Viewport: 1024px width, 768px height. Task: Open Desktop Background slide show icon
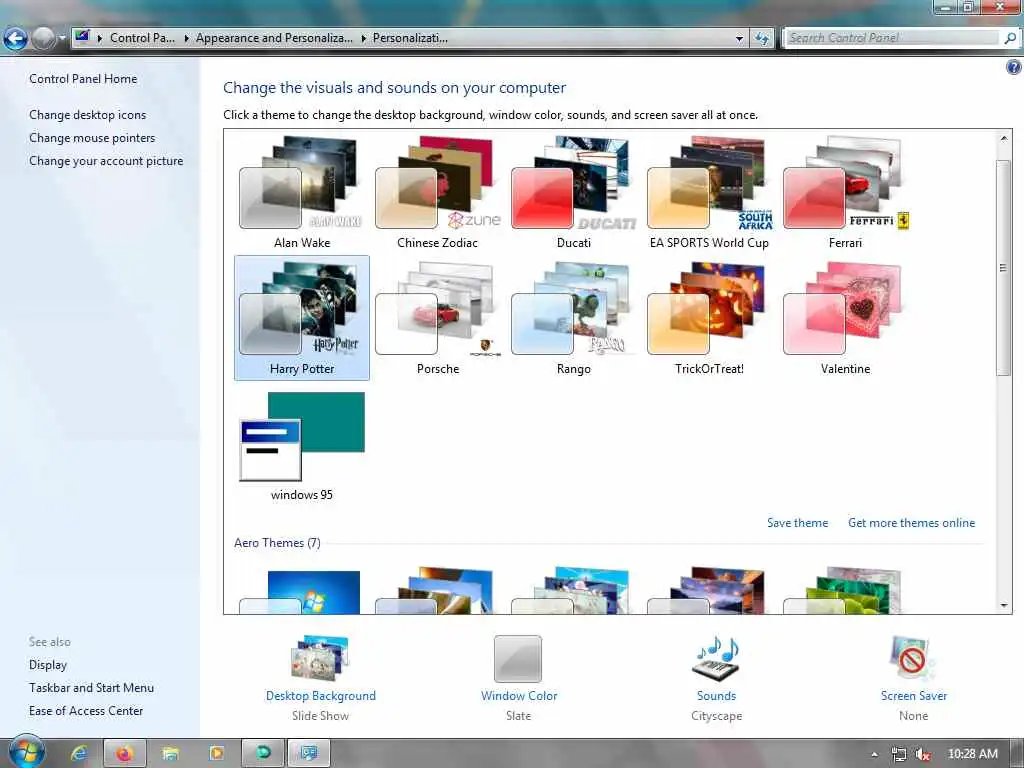coord(320,658)
